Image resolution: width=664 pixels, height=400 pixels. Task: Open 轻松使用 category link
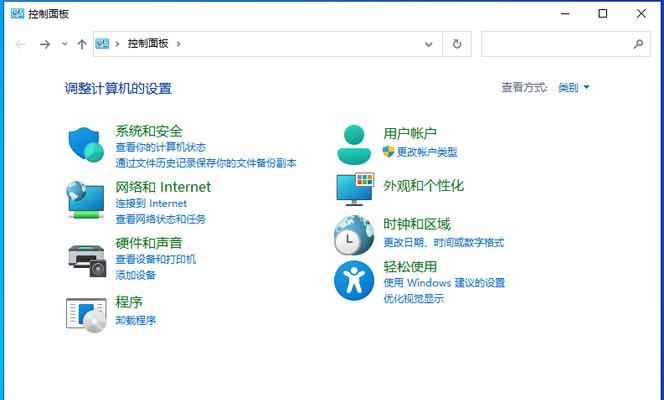pos(410,266)
